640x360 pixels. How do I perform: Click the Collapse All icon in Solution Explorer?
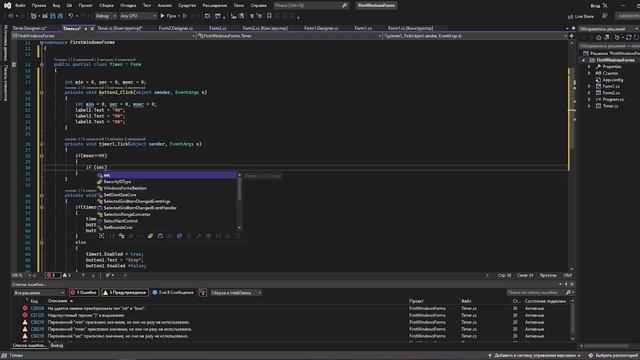point(636,37)
